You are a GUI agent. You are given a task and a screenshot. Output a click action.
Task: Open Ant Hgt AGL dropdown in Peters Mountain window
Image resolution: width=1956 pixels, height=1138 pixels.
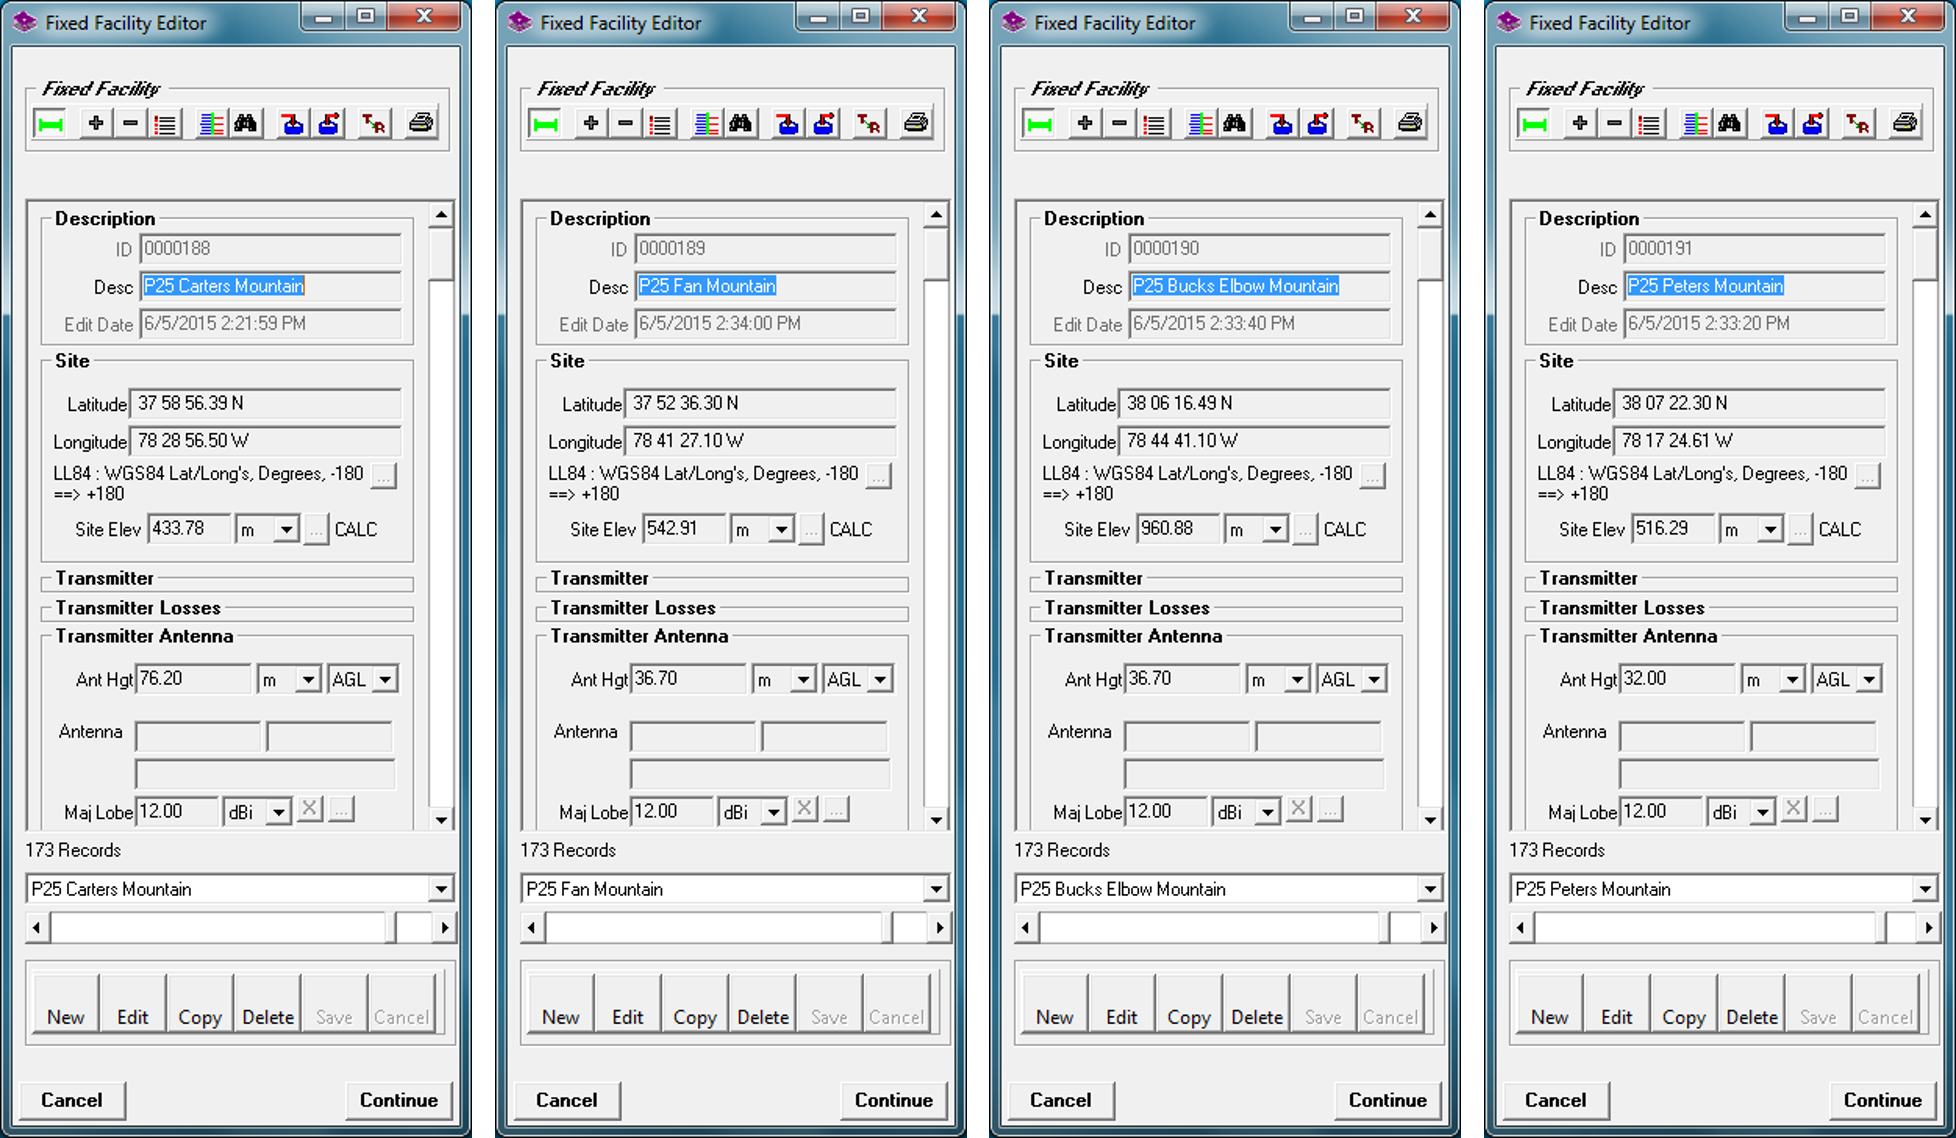pyautogui.click(x=1869, y=680)
